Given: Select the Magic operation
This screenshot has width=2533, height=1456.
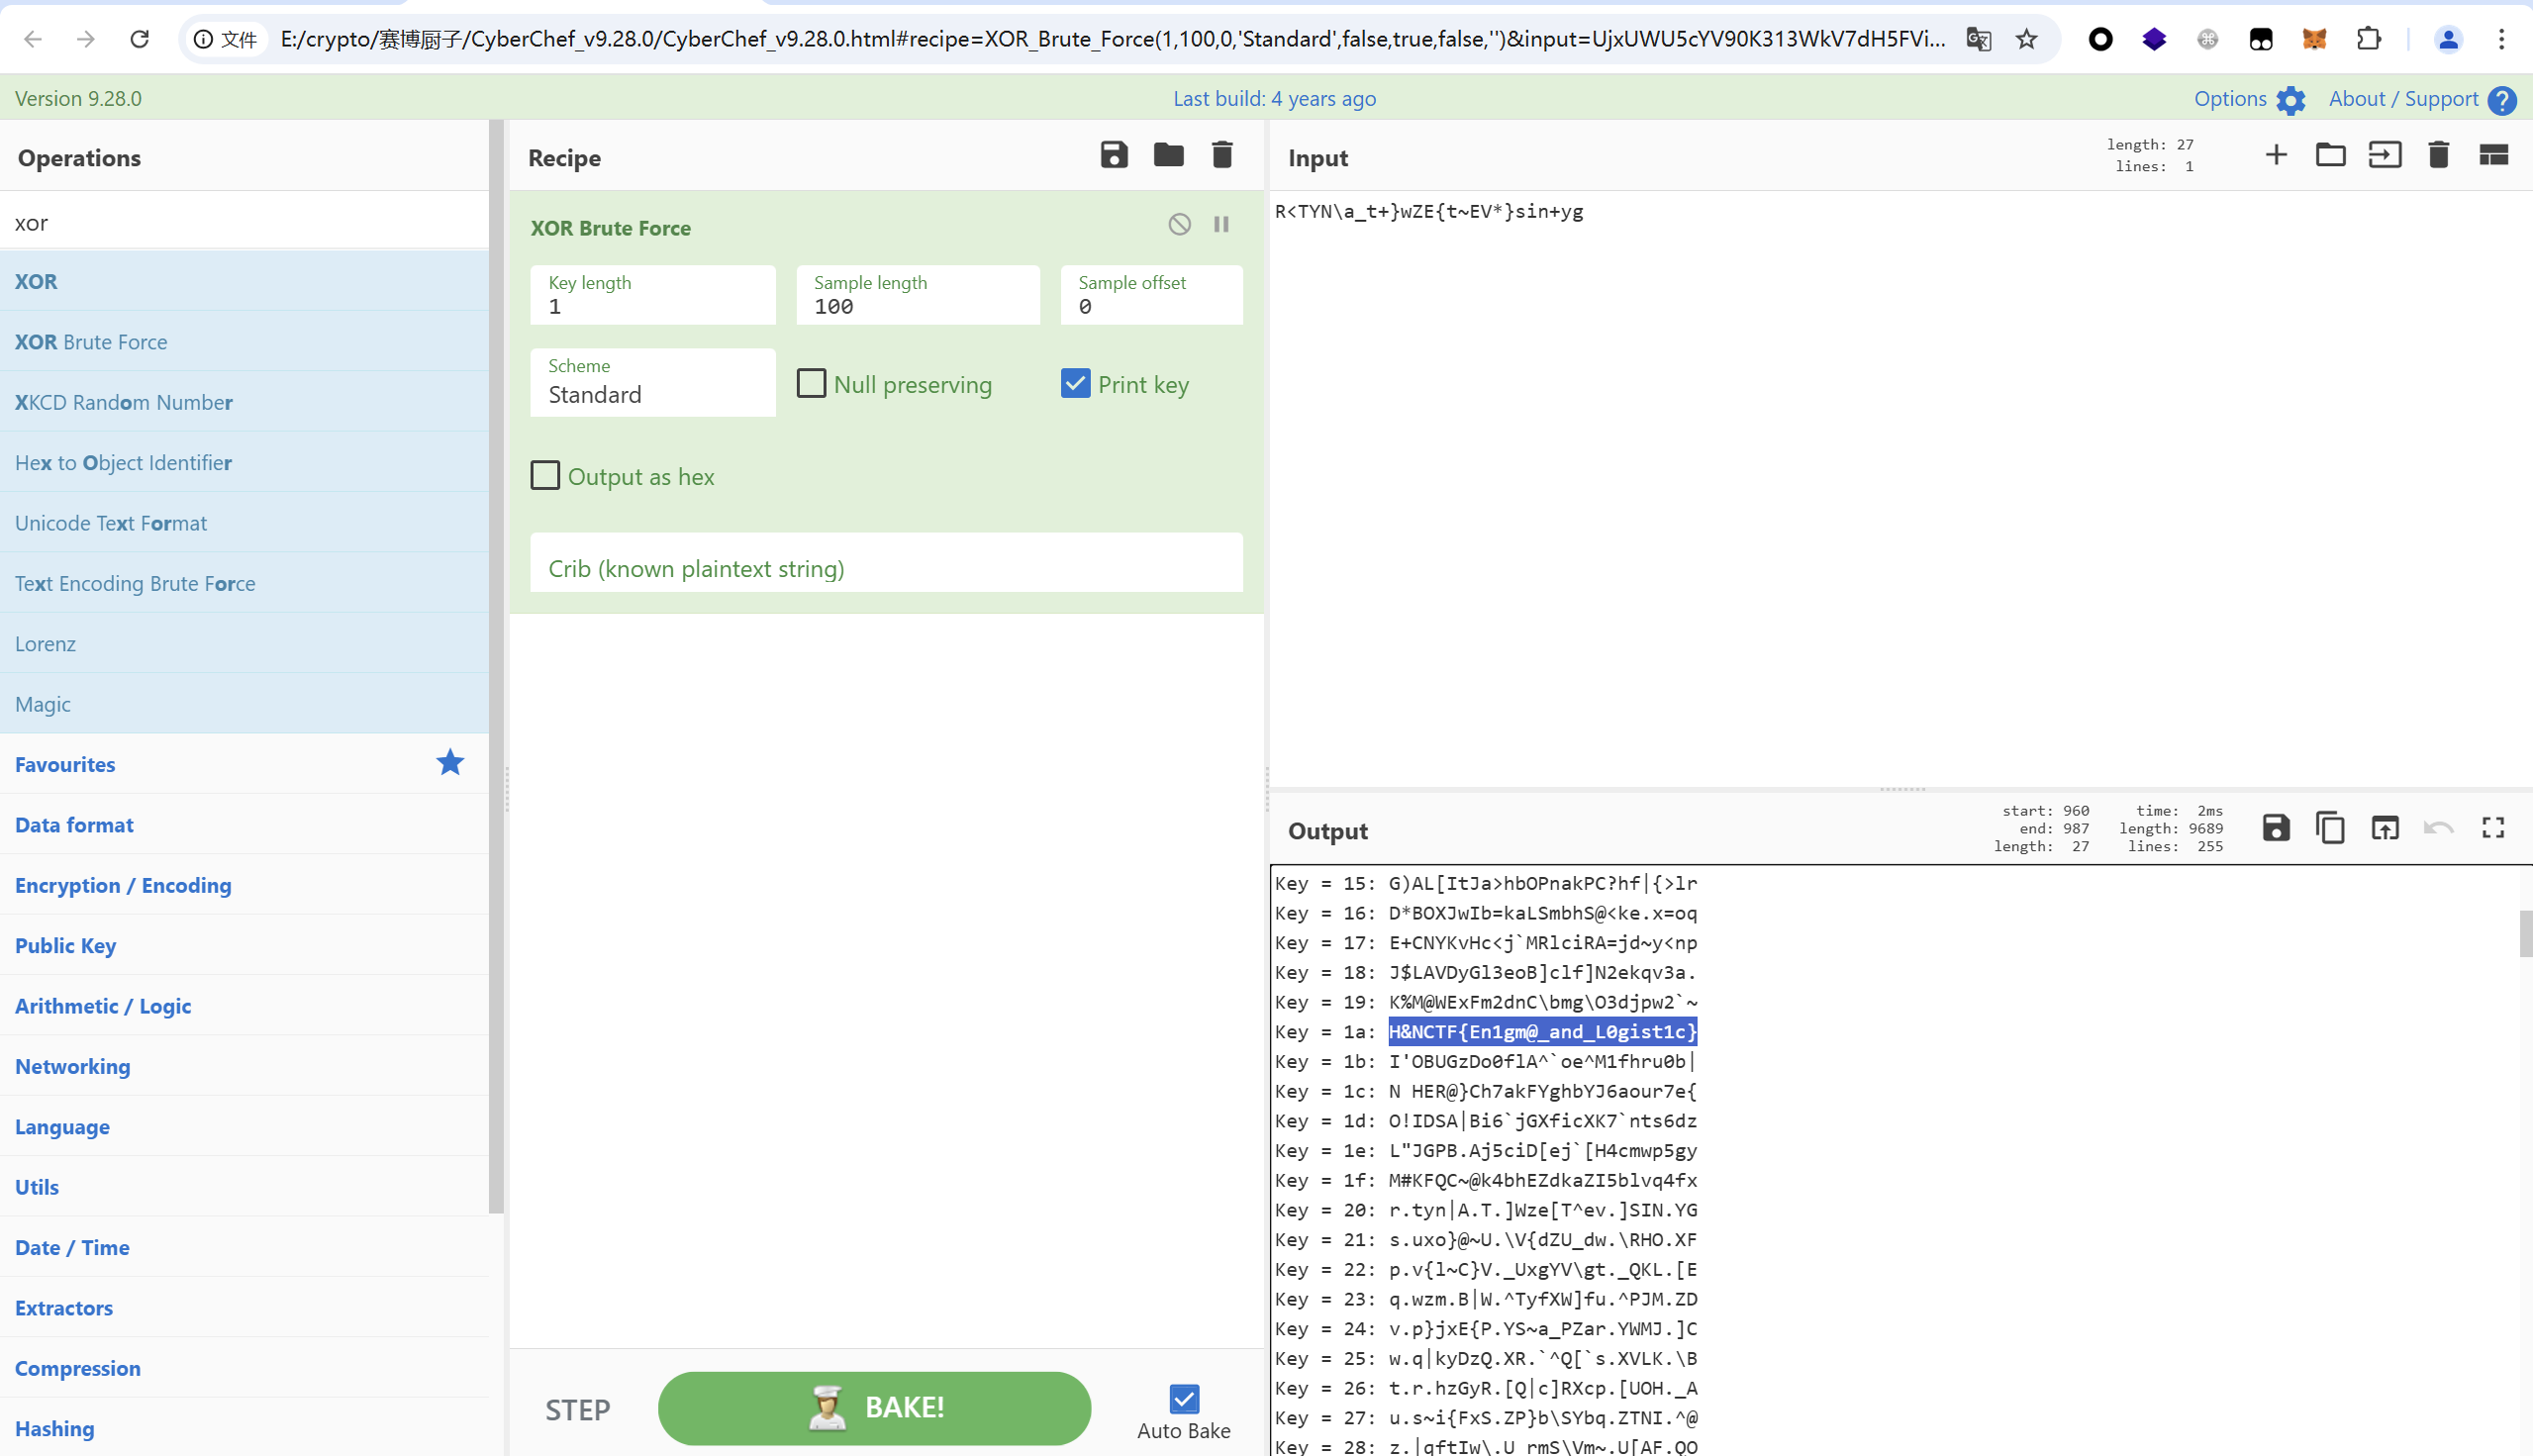Looking at the screenshot, I should (x=245, y=704).
